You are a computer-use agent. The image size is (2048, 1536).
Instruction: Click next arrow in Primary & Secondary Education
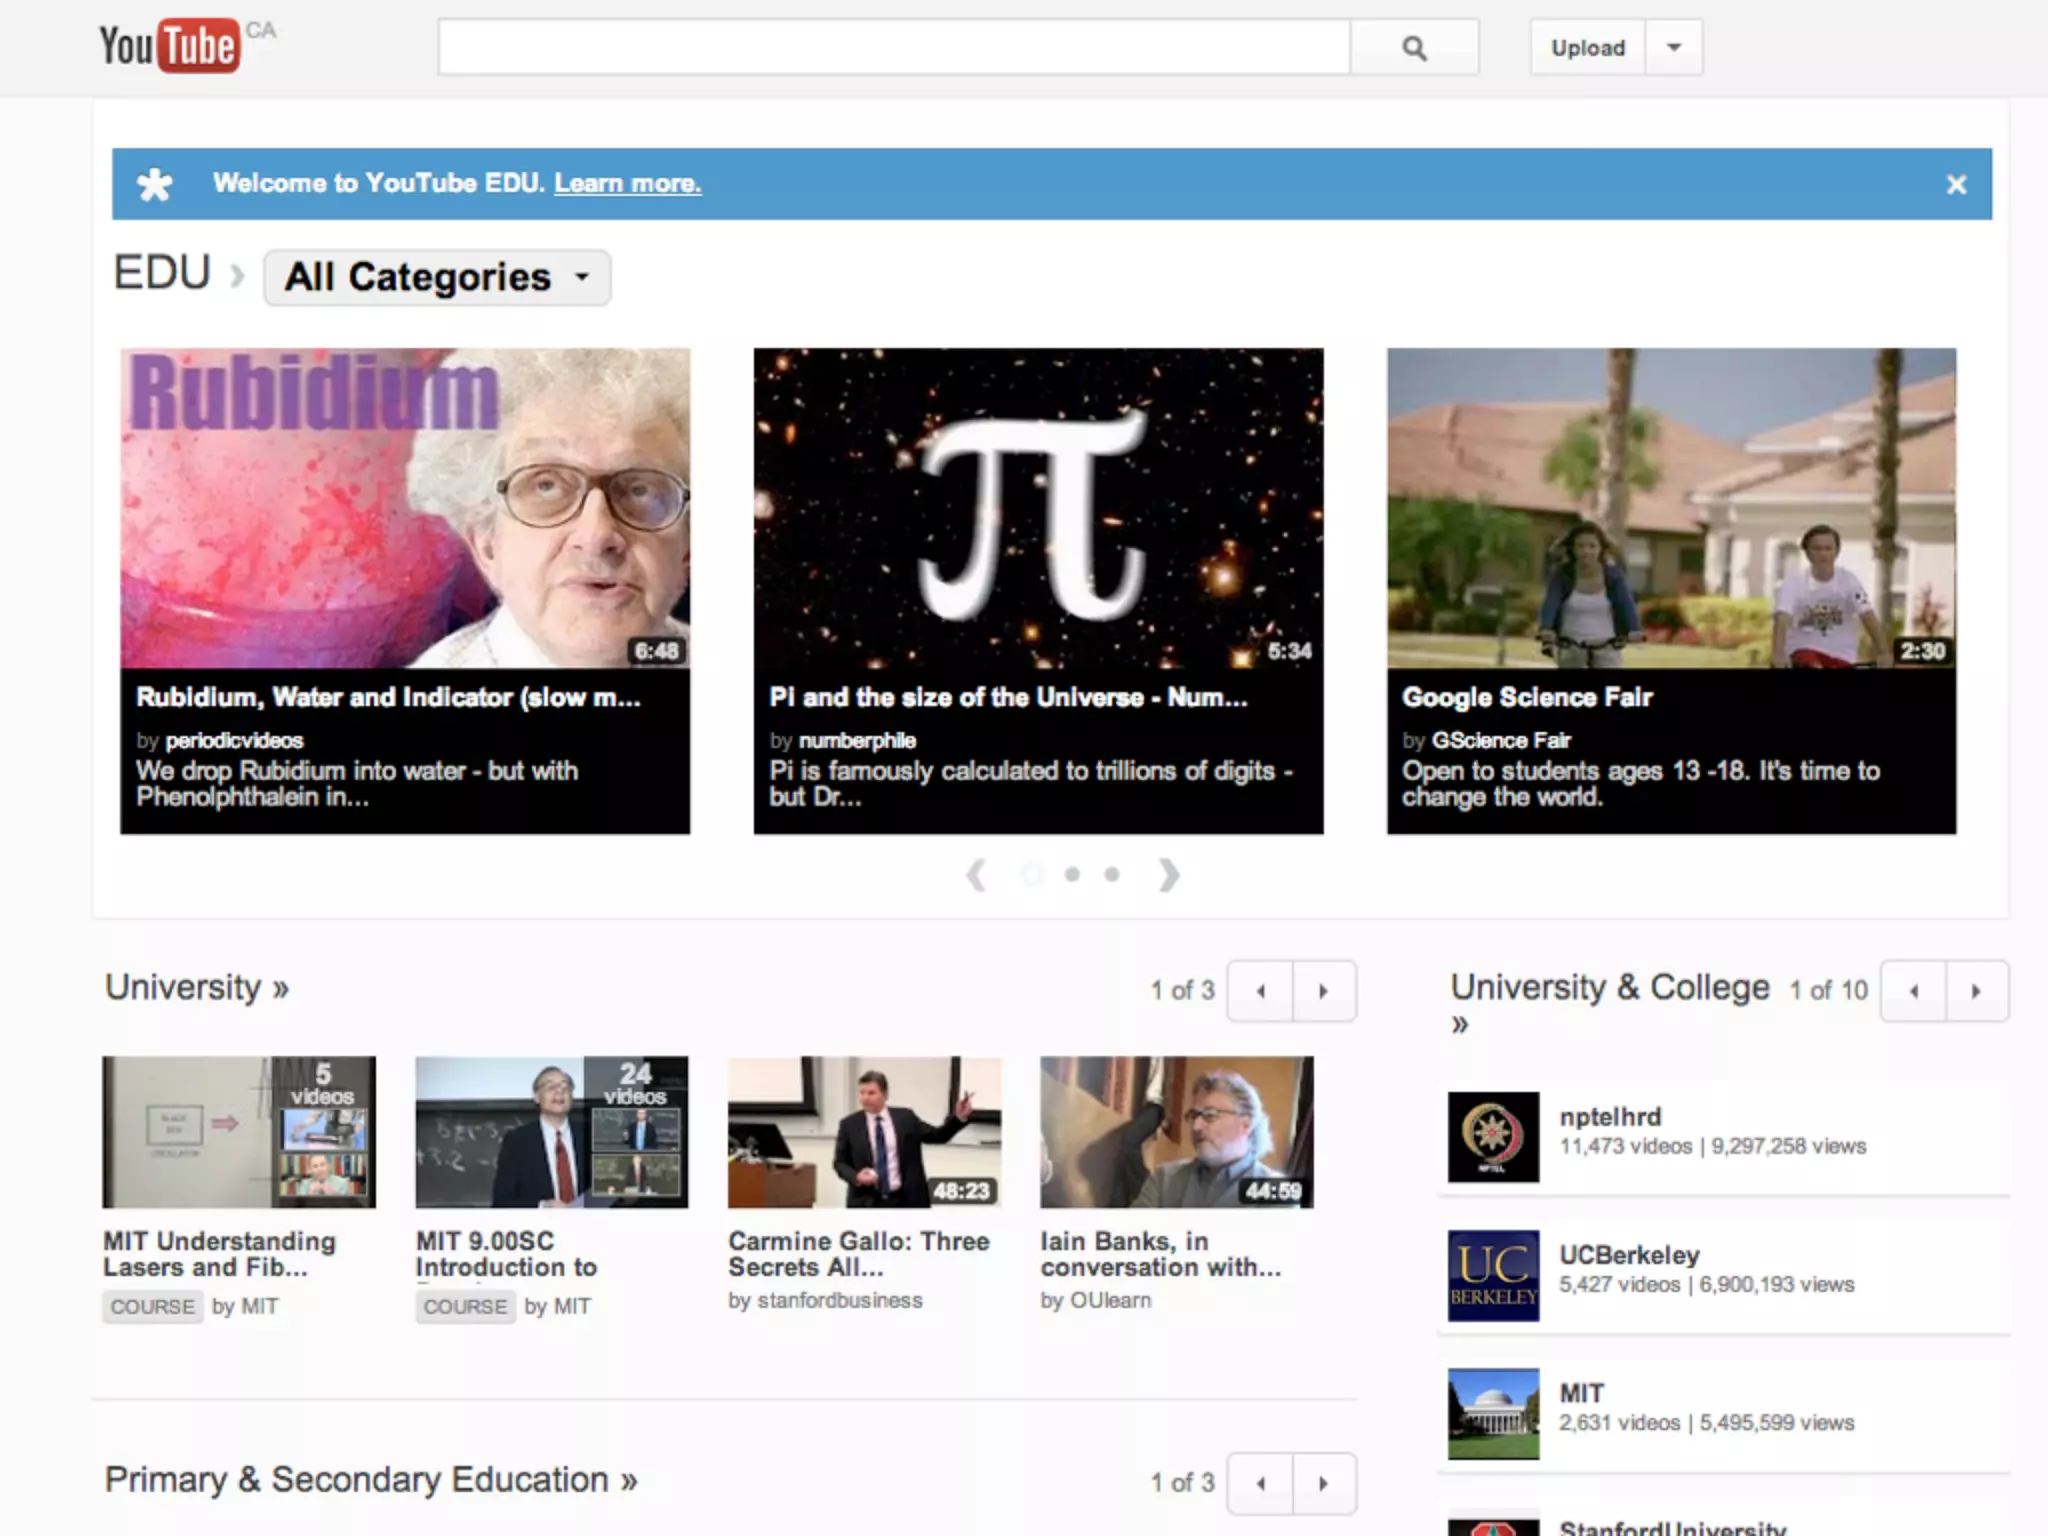pyautogui.click(x=1323, y=1483)
